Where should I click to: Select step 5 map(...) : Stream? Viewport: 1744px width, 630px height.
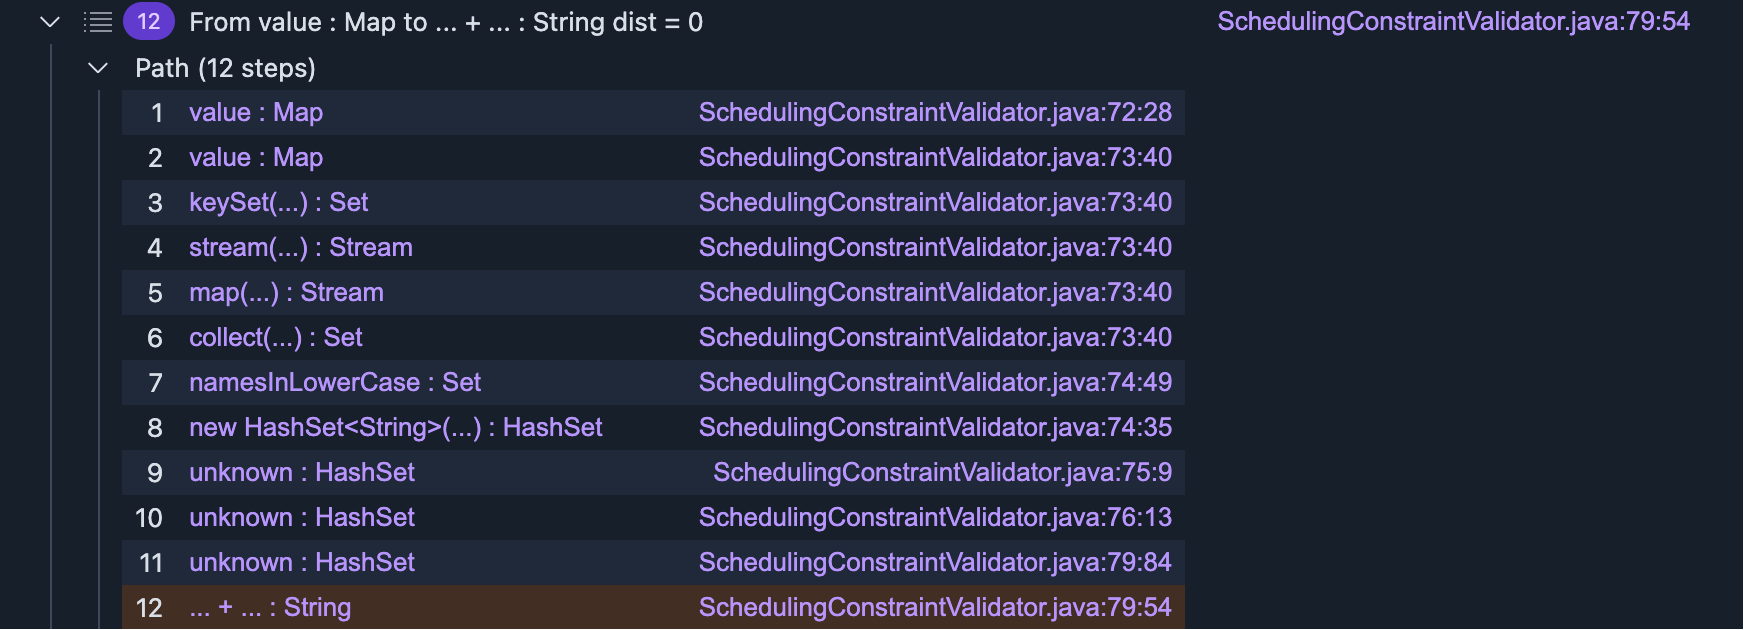[286, 293]
